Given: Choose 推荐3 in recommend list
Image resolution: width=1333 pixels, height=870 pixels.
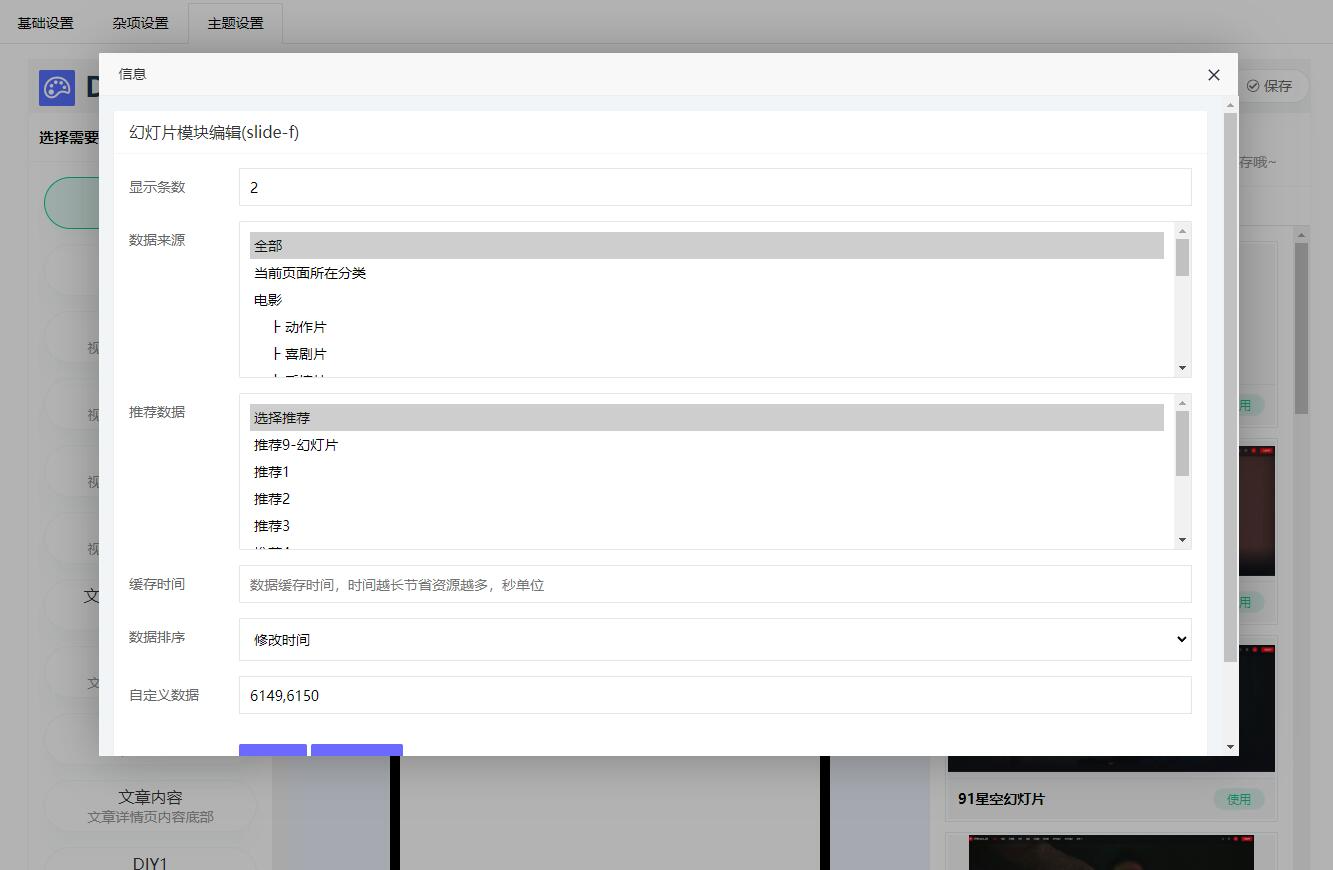Looking at the screenshot, I should (x=272, y=526).
